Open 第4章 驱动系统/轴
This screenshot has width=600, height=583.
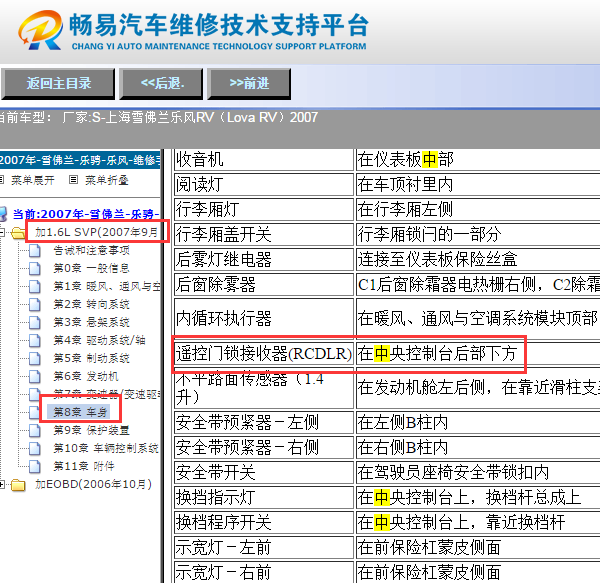(x=99, y=340)
